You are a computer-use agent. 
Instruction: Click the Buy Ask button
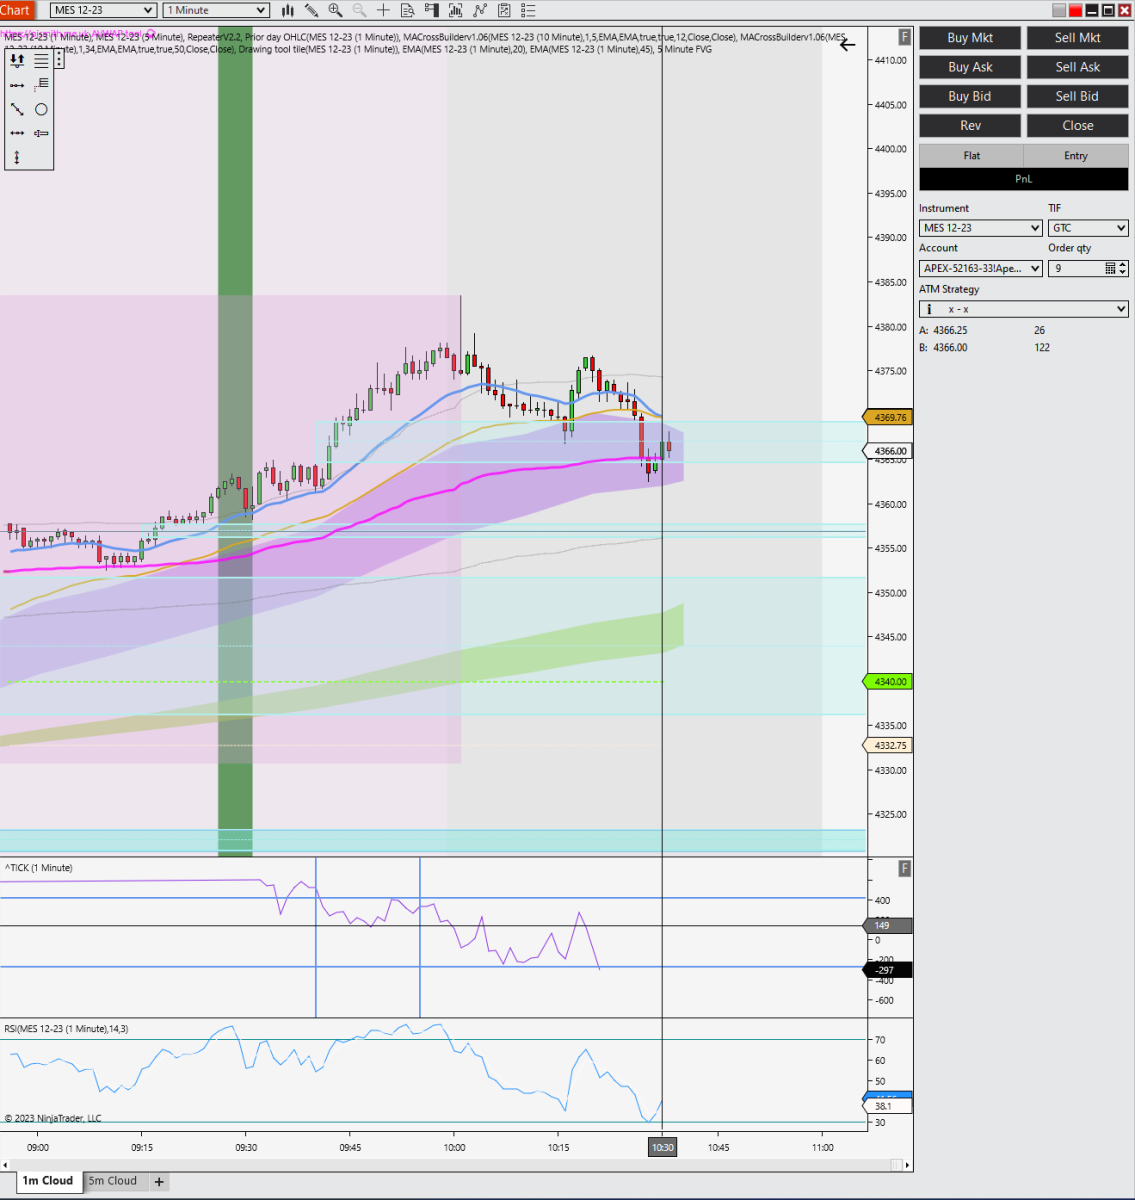[970, 67]
